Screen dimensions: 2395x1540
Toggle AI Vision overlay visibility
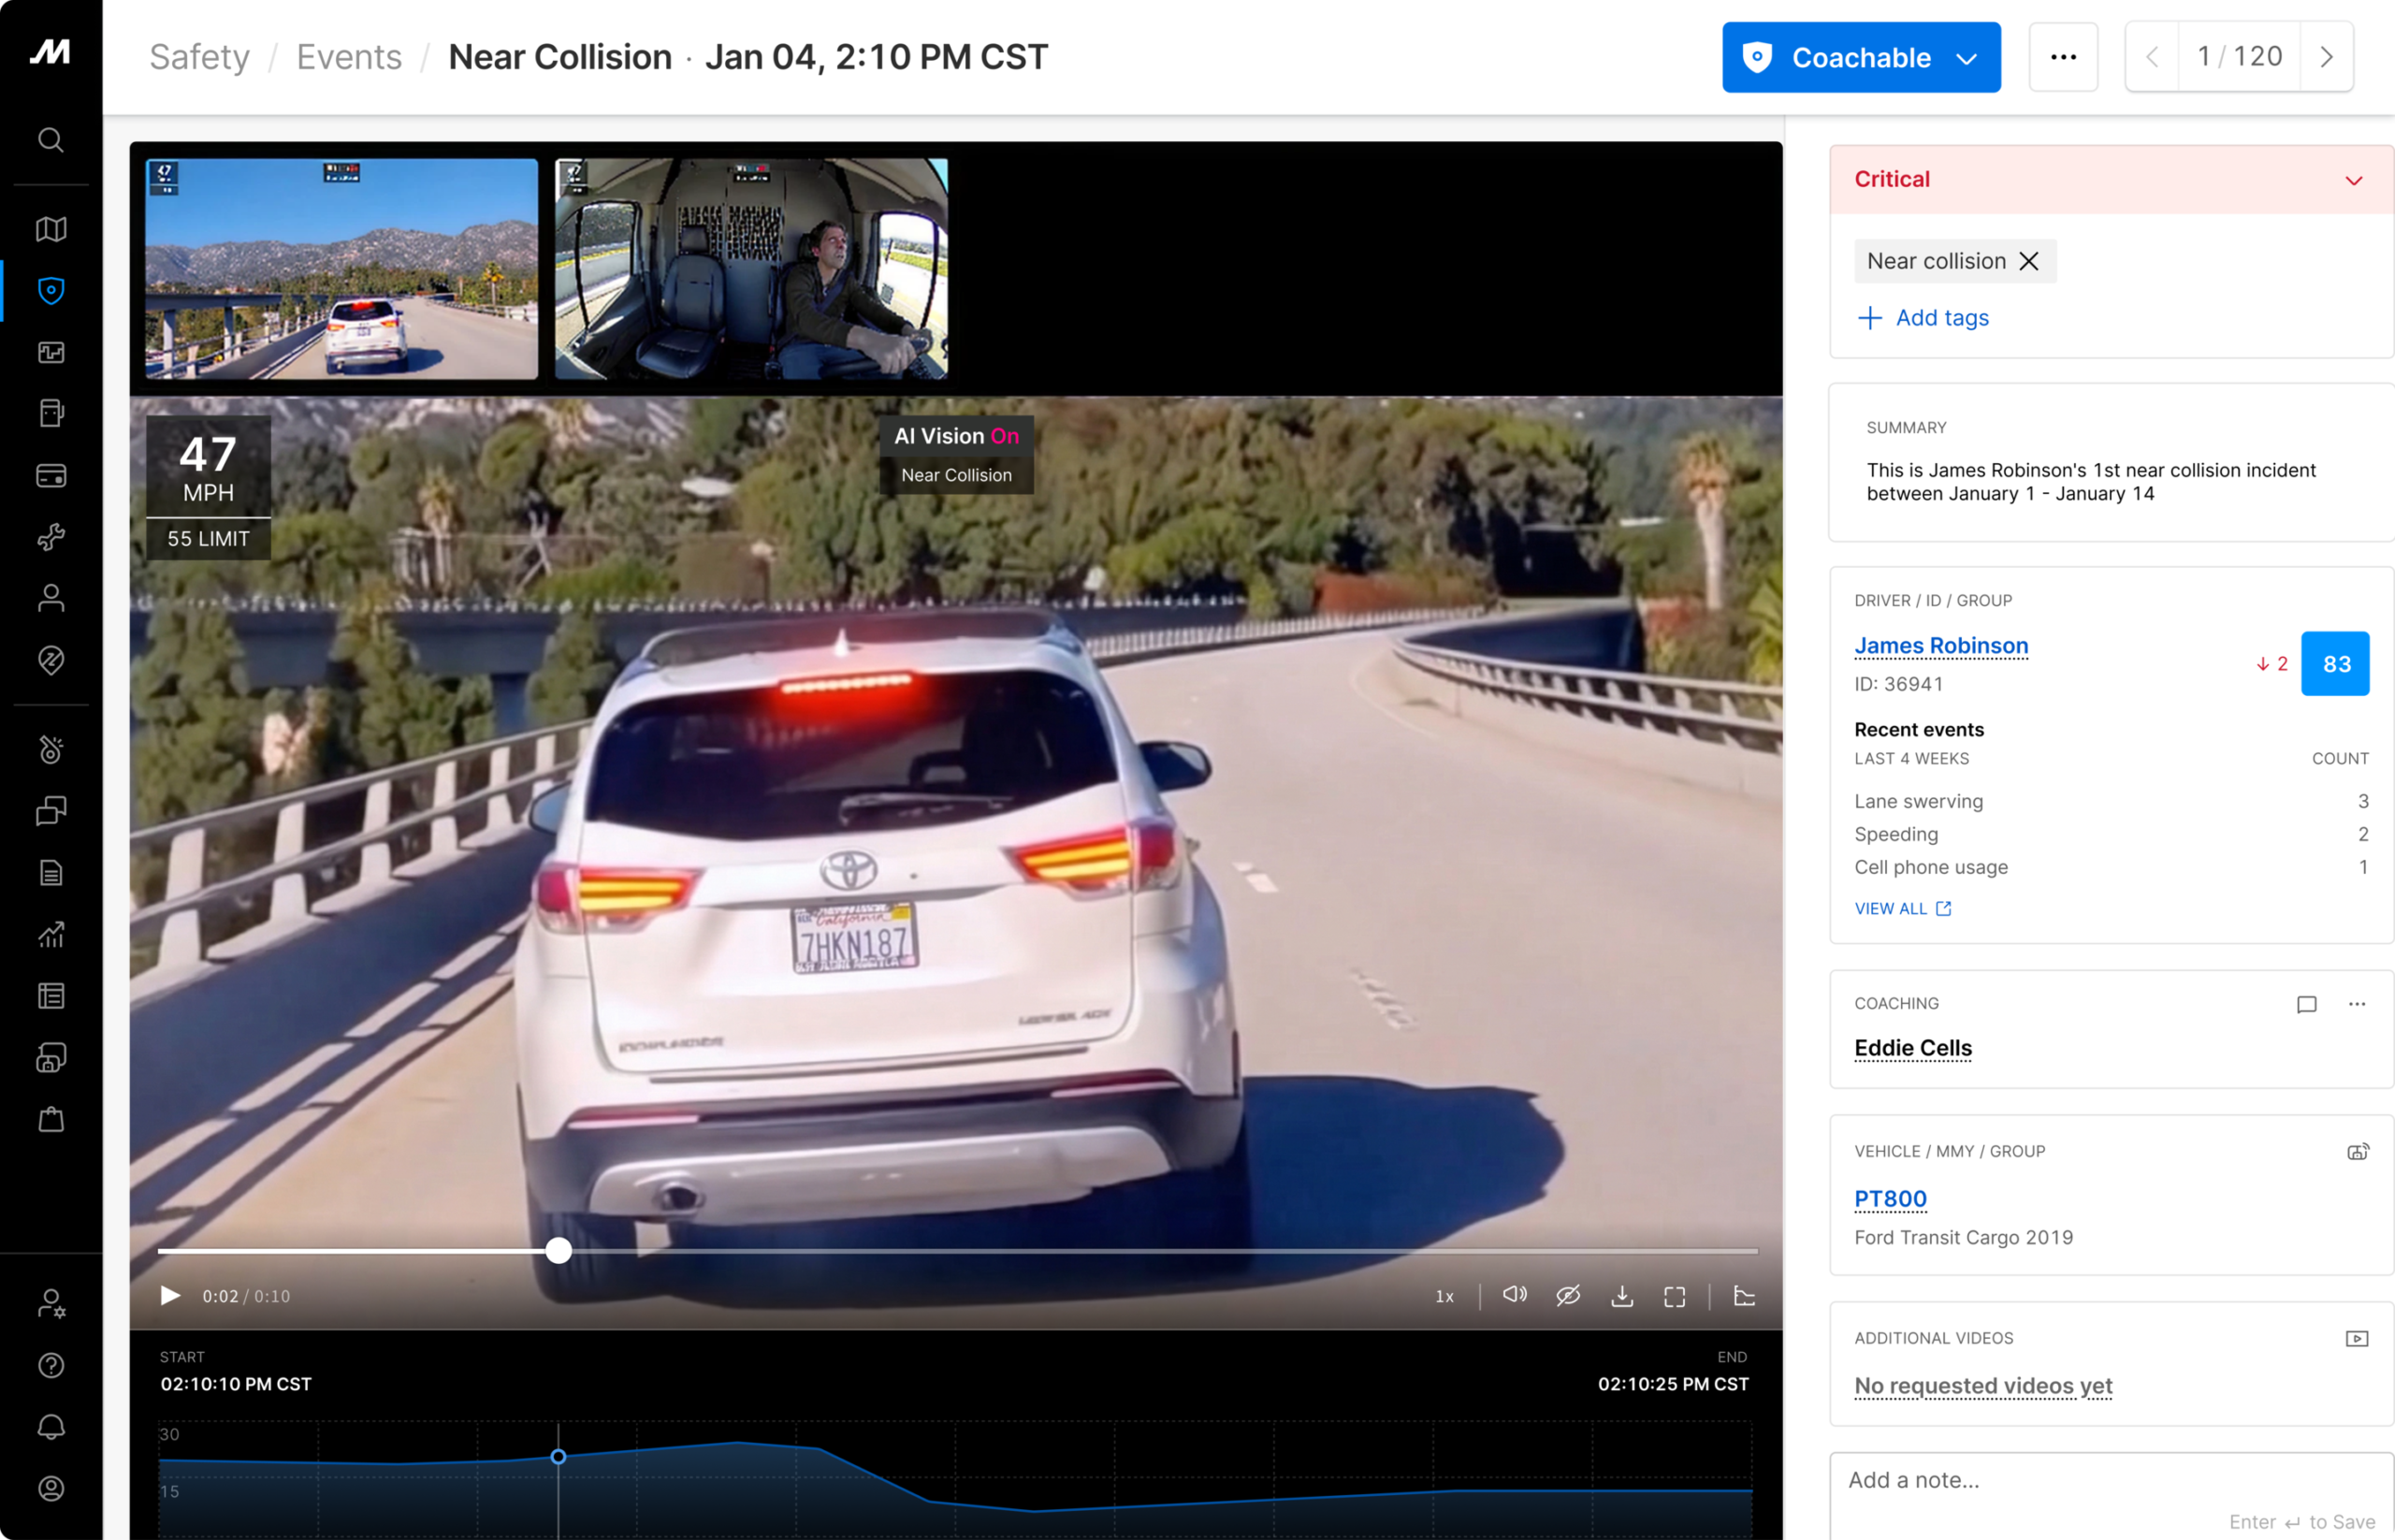(956, 436)
